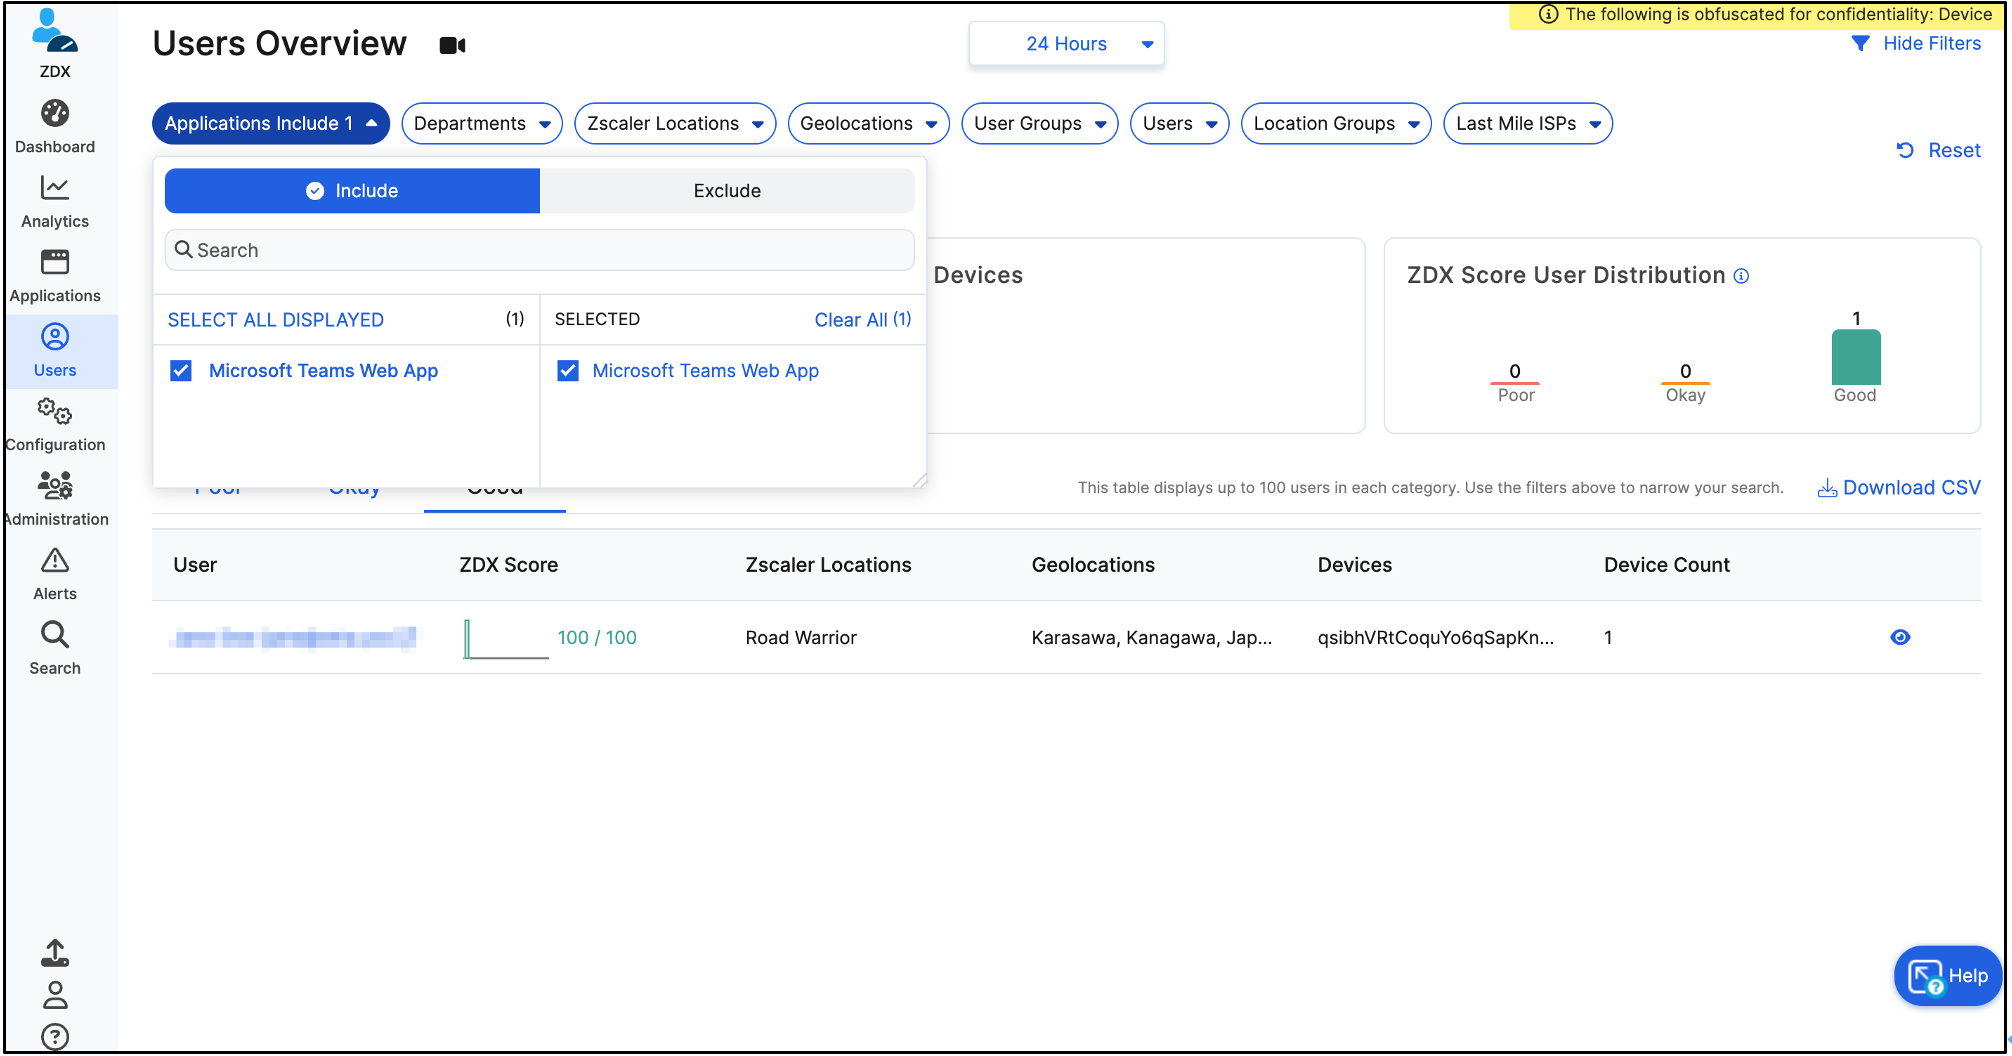The width and height of the screenshot is (2012, 1056).
Task: Click the Road Warrior location cell
Action: pyautogui.click(x=801, y=638)
